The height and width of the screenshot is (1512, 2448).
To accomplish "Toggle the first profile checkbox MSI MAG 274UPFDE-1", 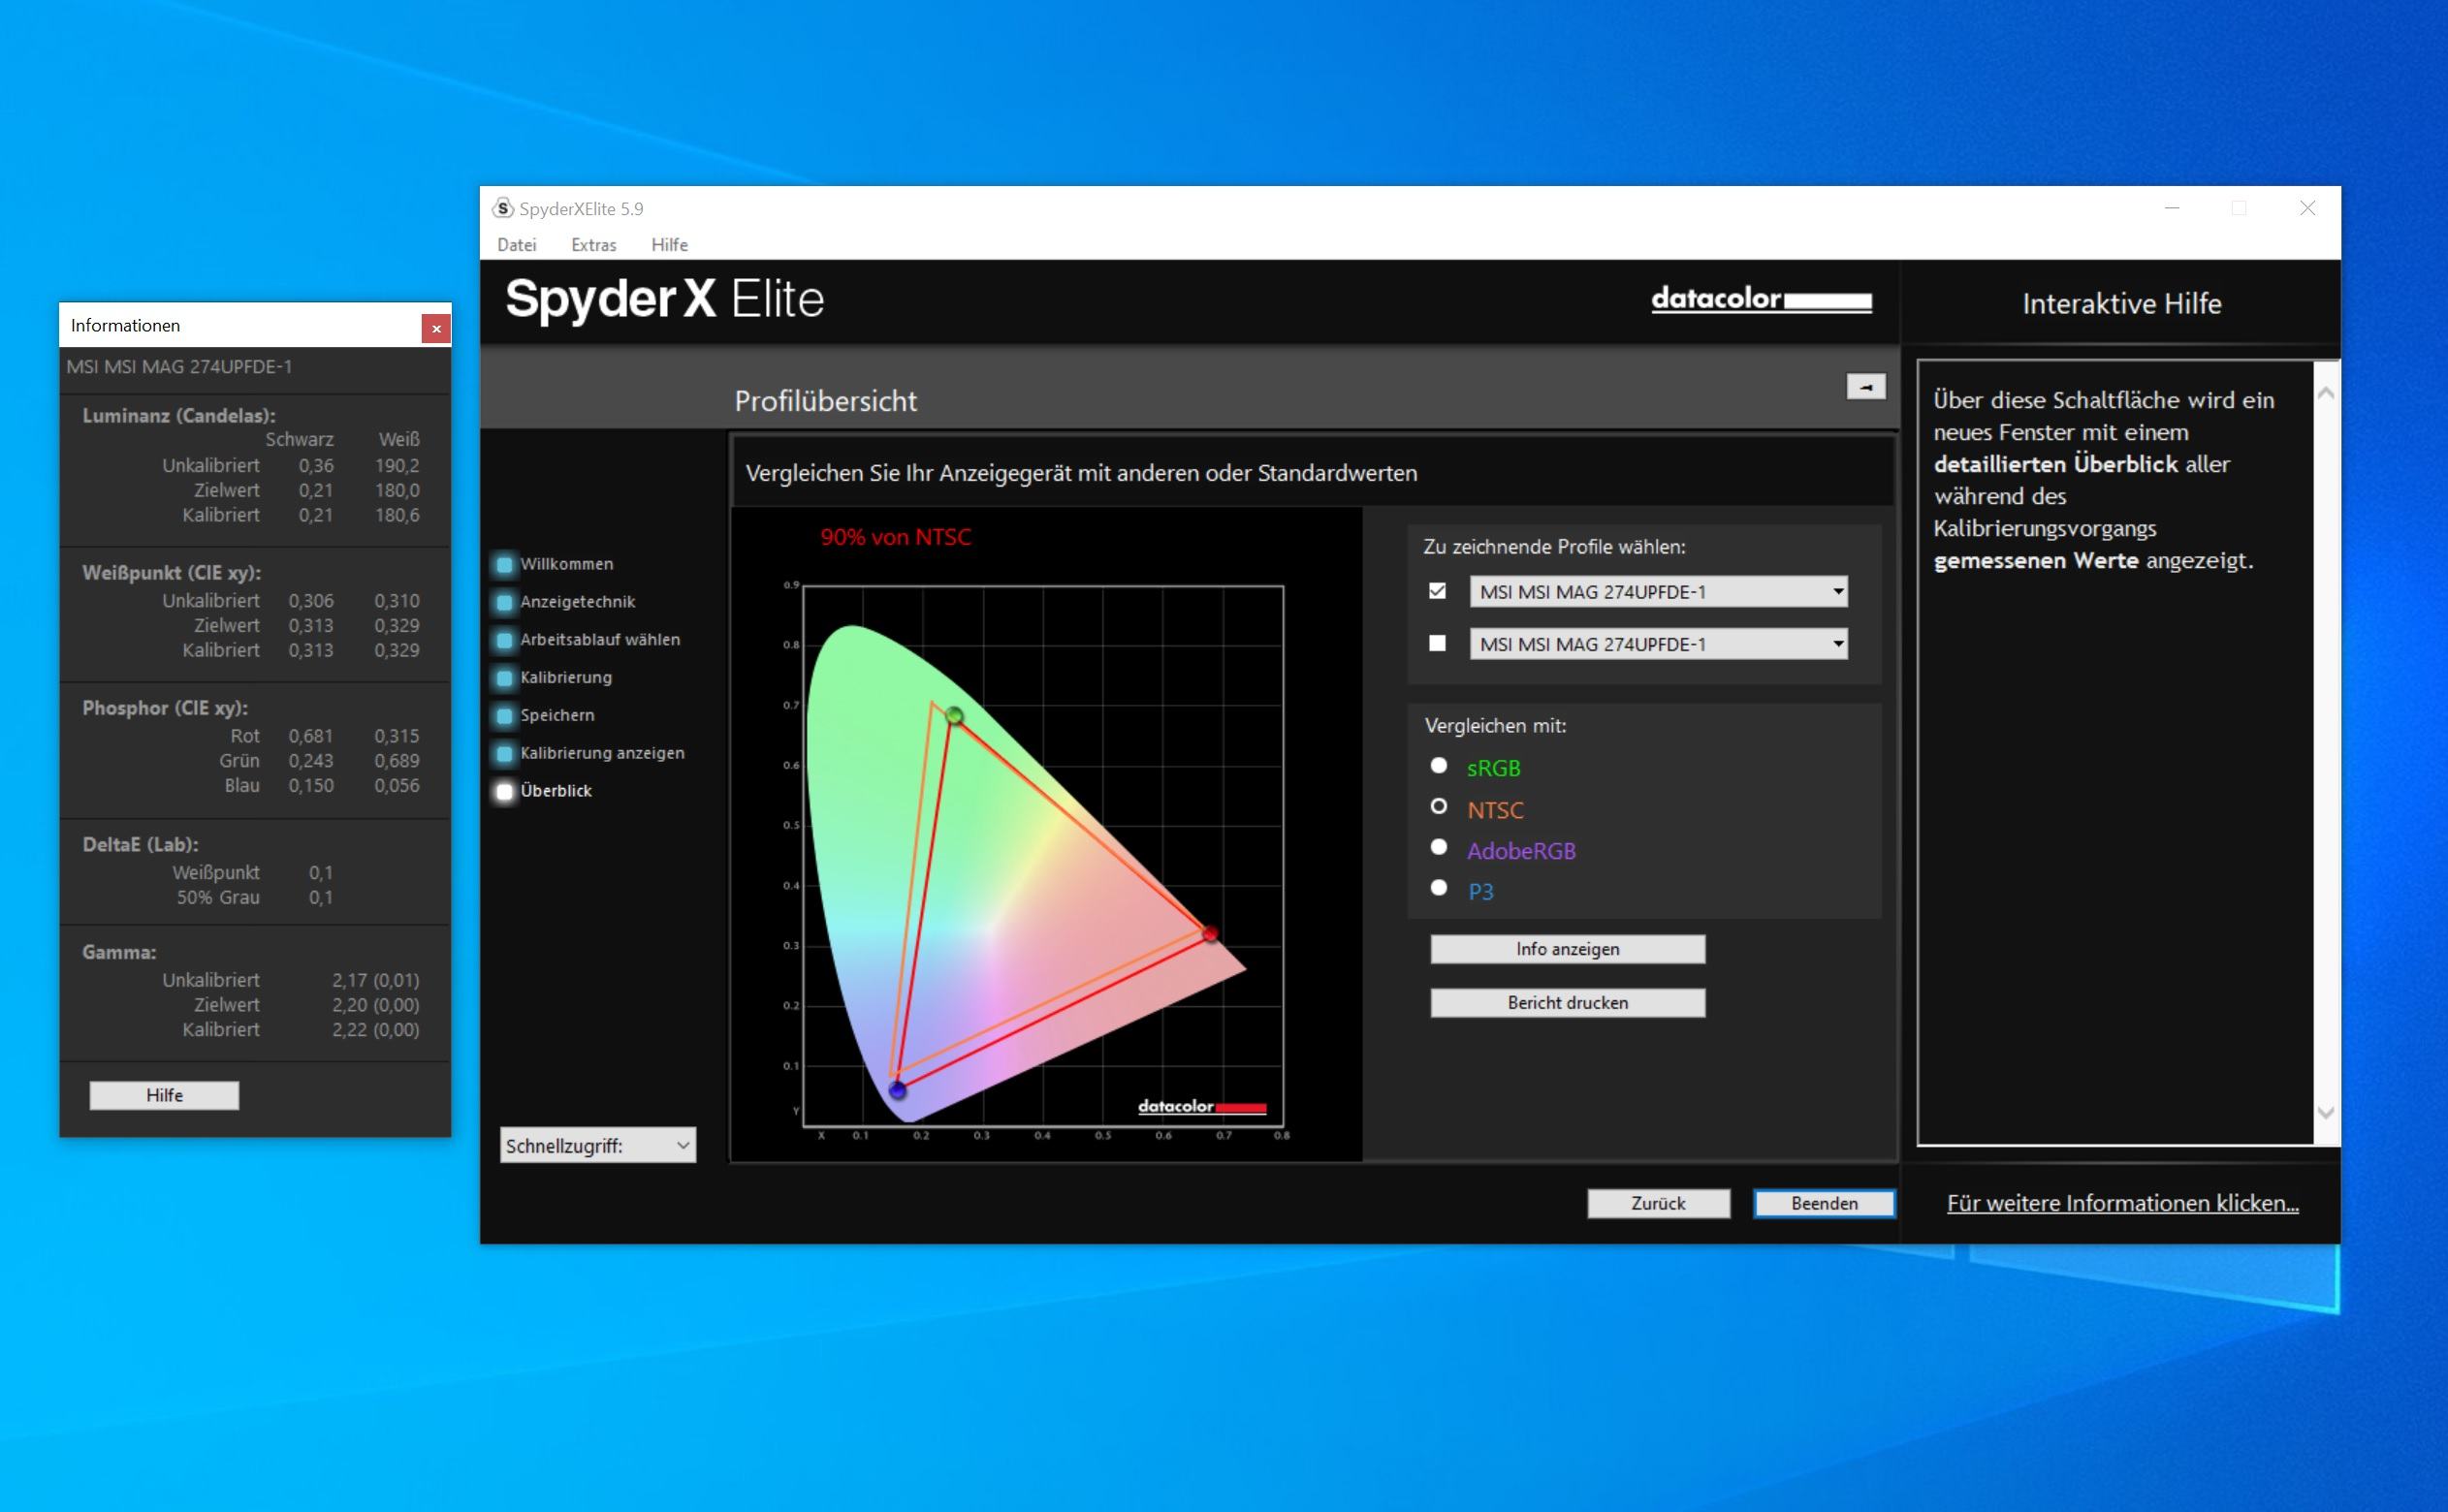I will [x=1437, y=591].
